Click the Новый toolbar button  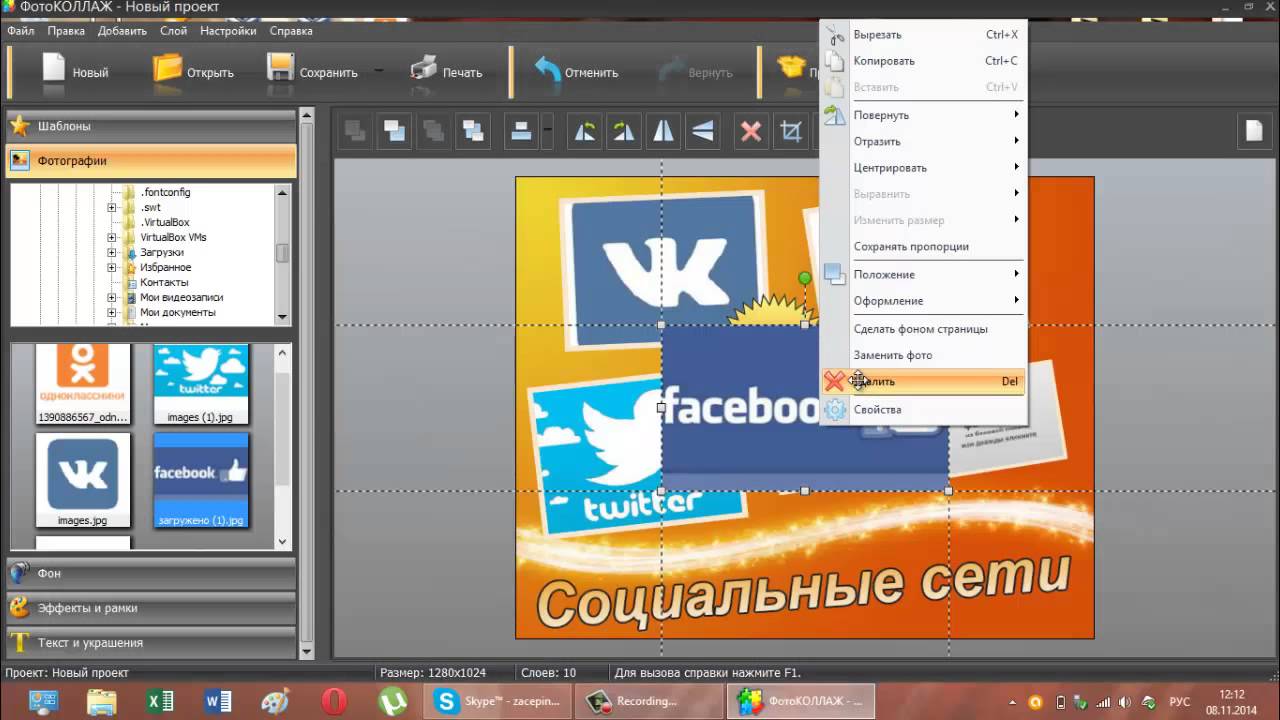(x=74, y=71)
